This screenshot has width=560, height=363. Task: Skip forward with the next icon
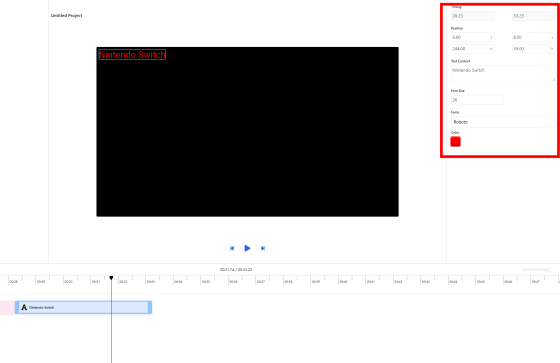[x=263, y=248]
